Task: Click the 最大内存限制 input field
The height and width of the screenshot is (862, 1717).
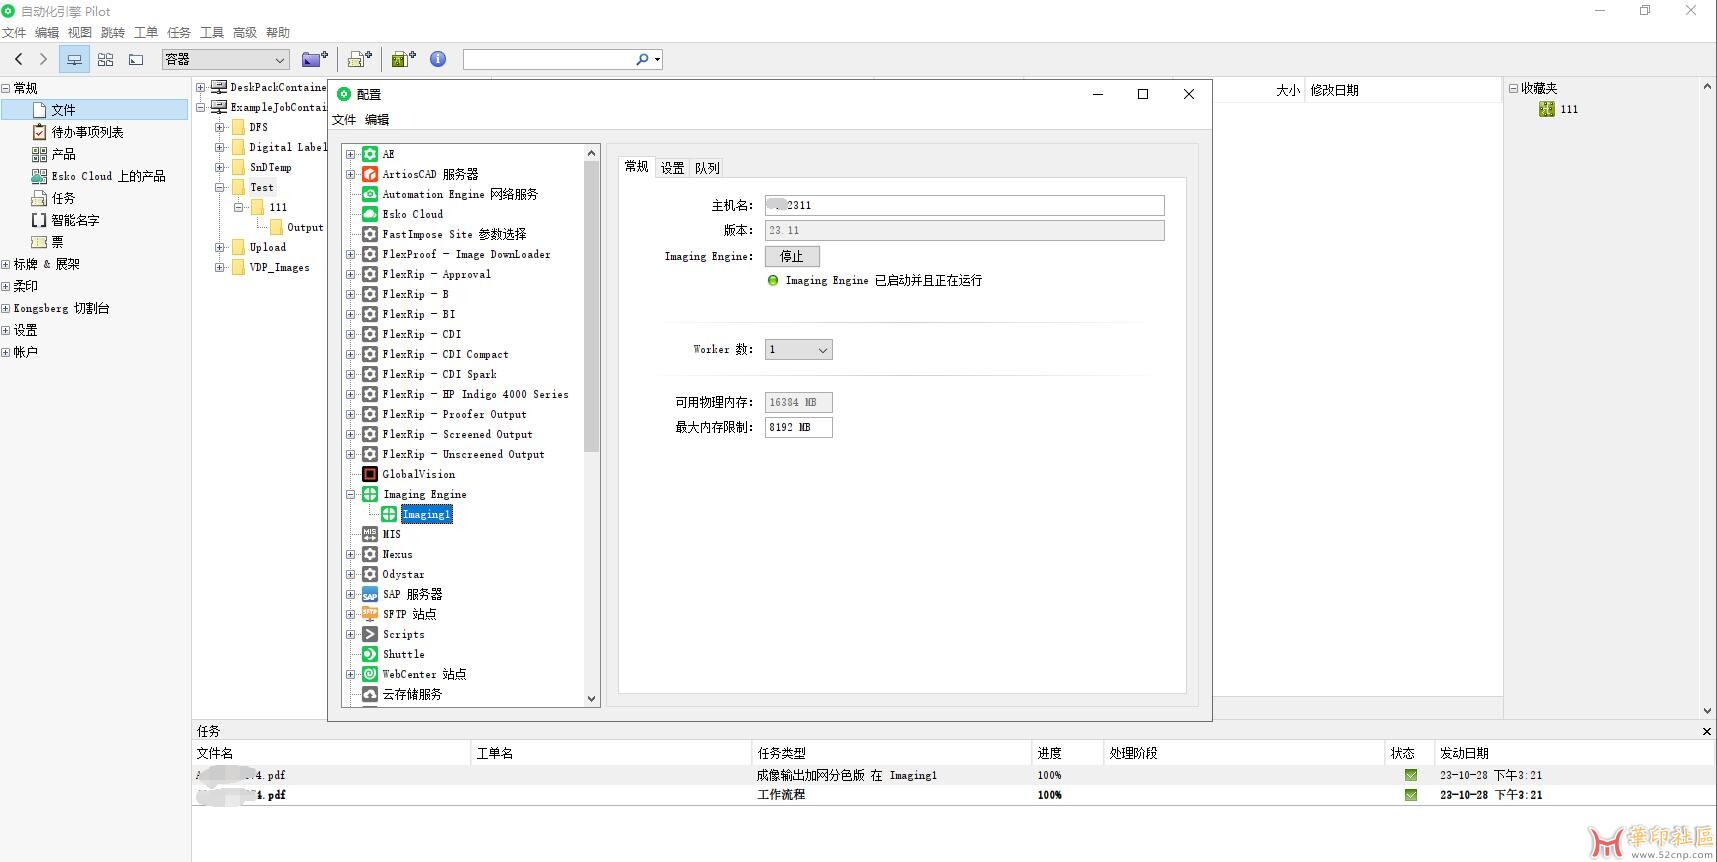Action: (x=798, y=427)
